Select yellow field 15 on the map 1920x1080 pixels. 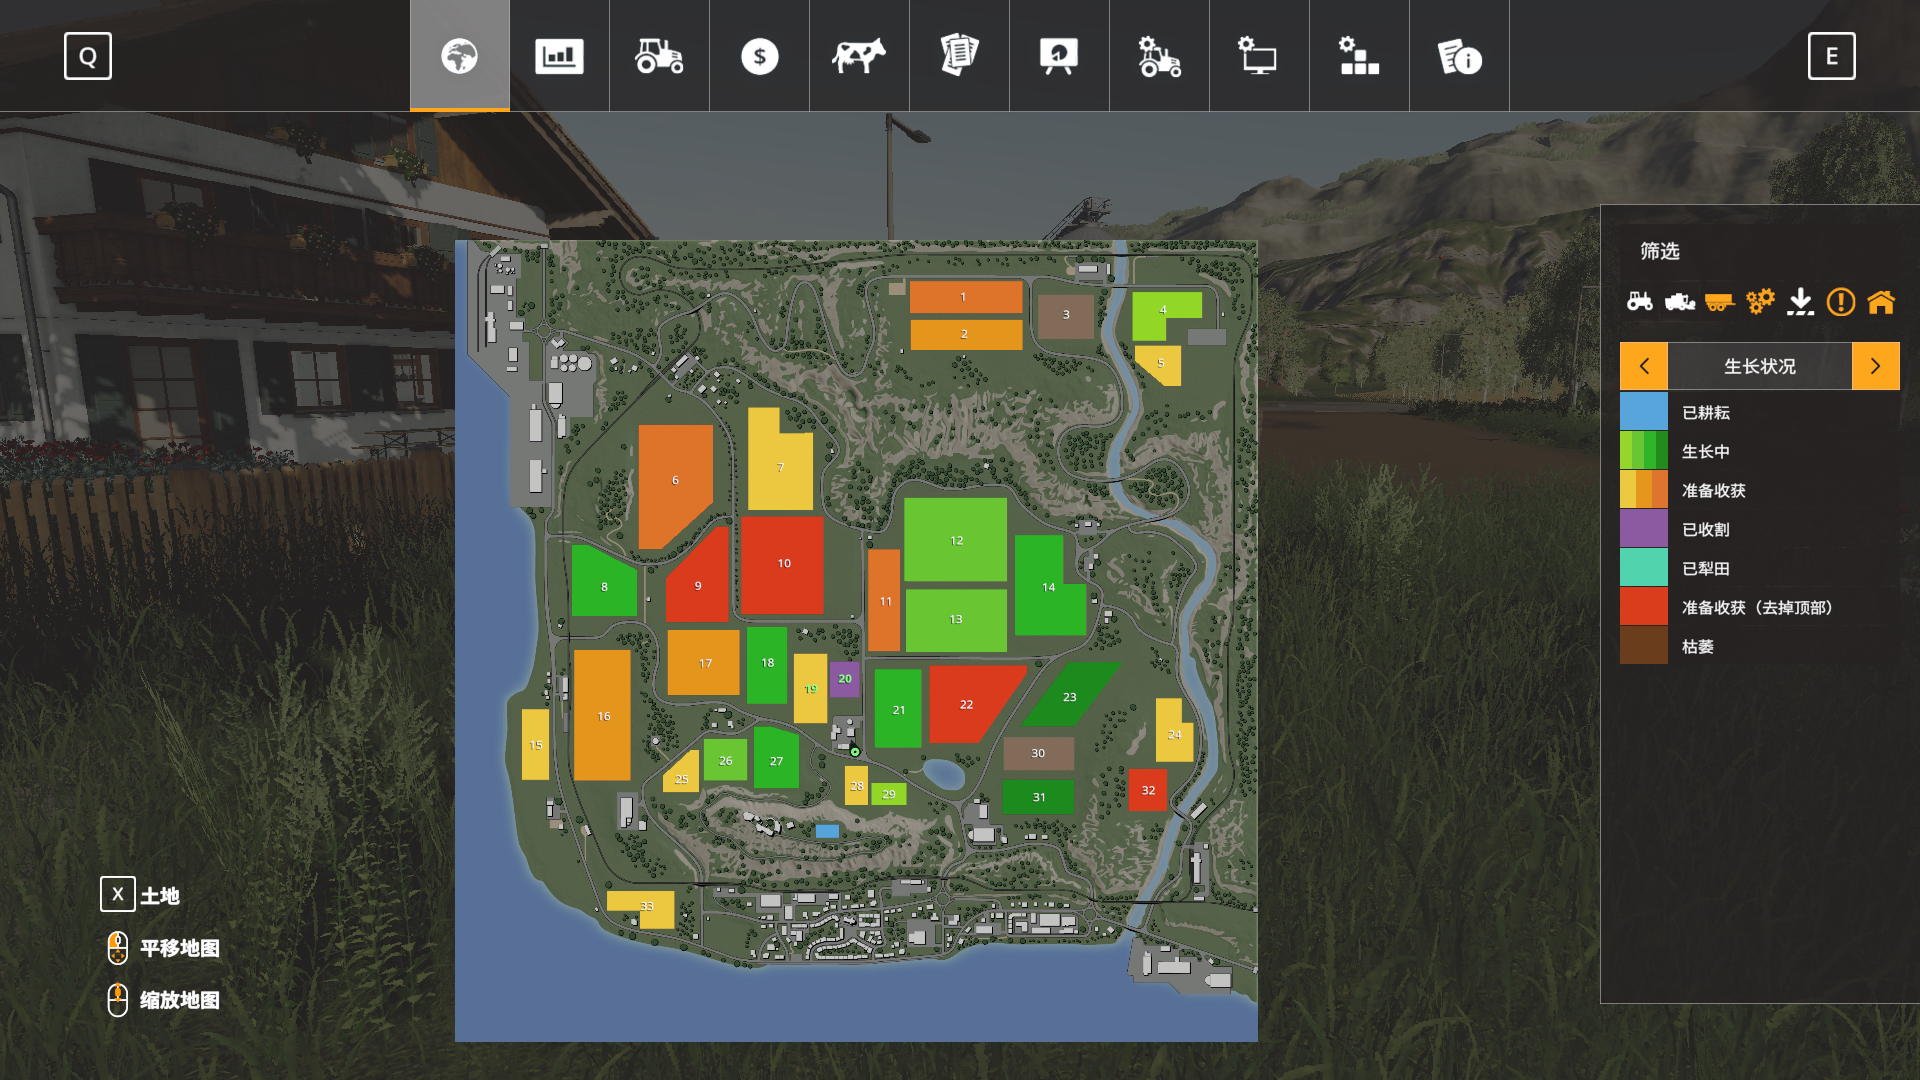coord(536,745)
